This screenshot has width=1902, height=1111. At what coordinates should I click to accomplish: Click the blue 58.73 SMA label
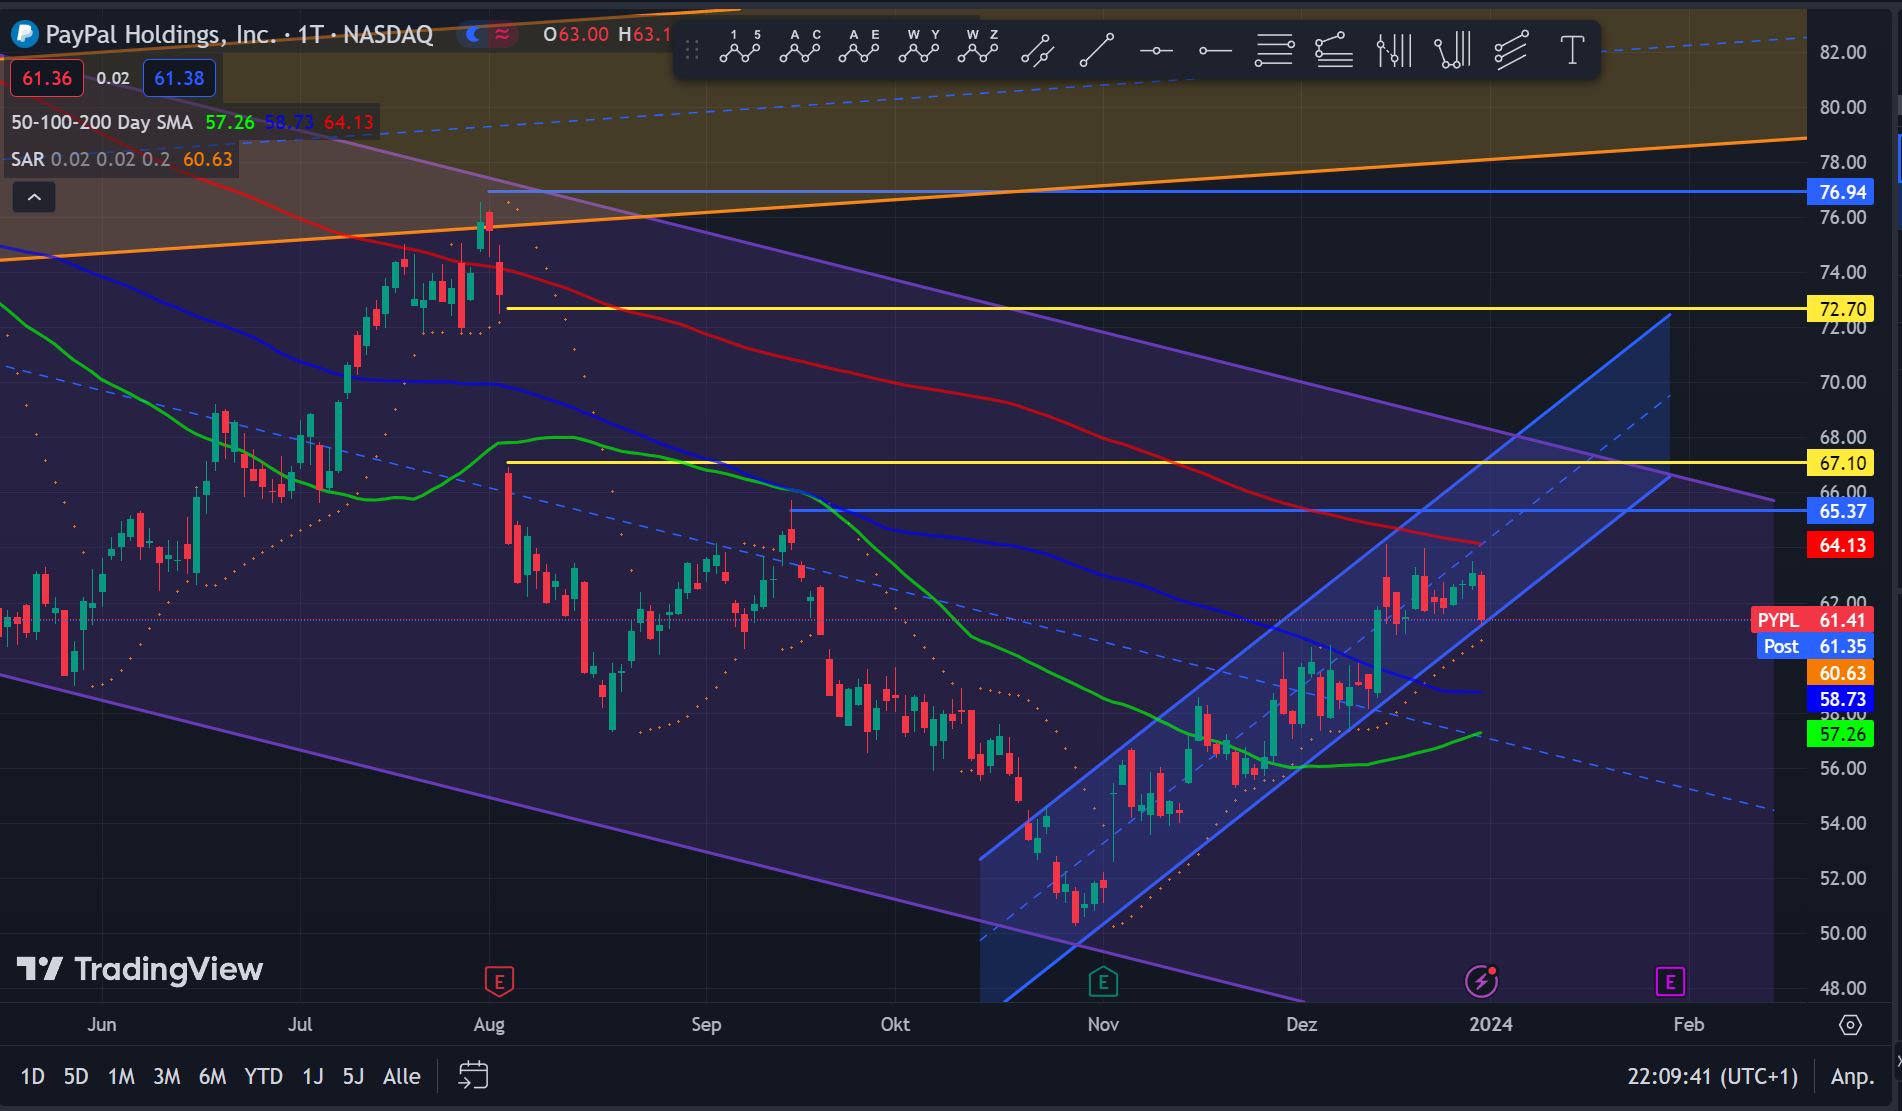coord(1841,699)
